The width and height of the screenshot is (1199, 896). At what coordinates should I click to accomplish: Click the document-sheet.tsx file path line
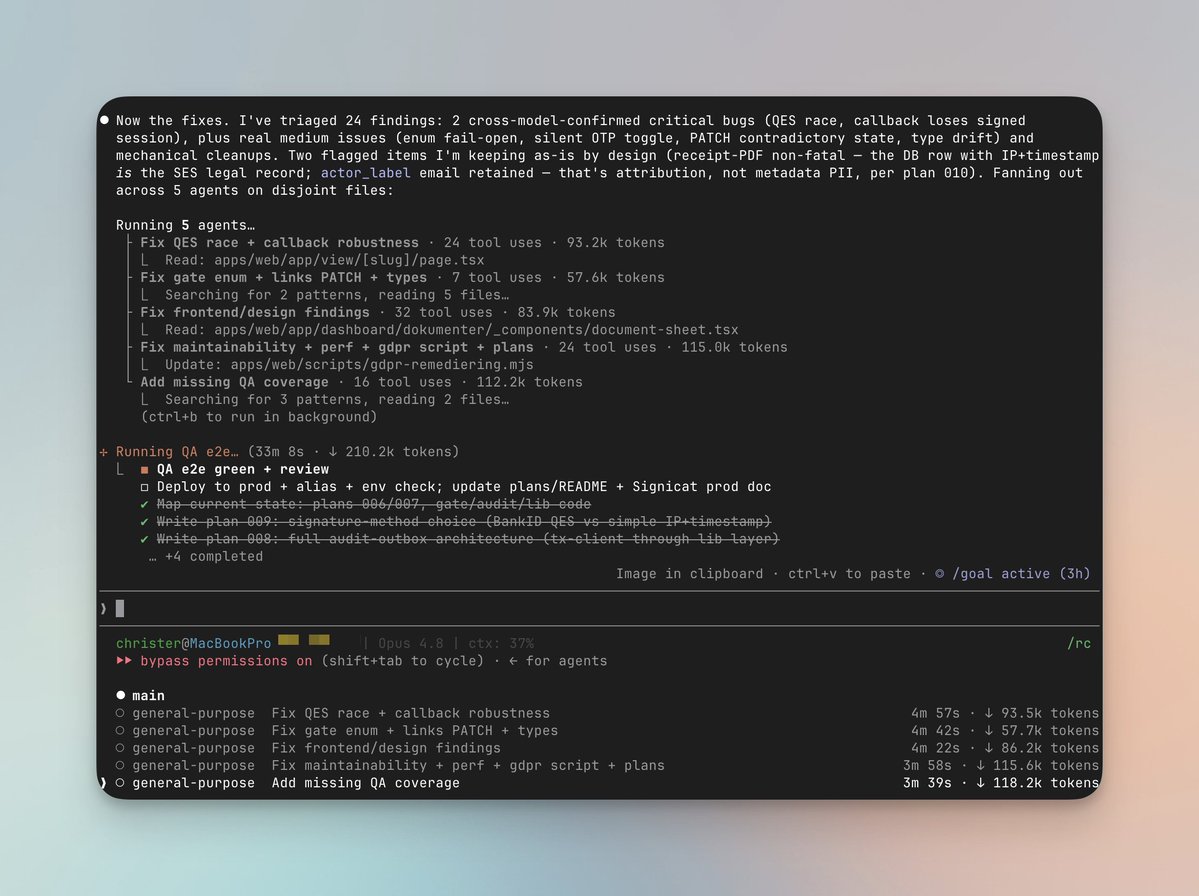451,330
